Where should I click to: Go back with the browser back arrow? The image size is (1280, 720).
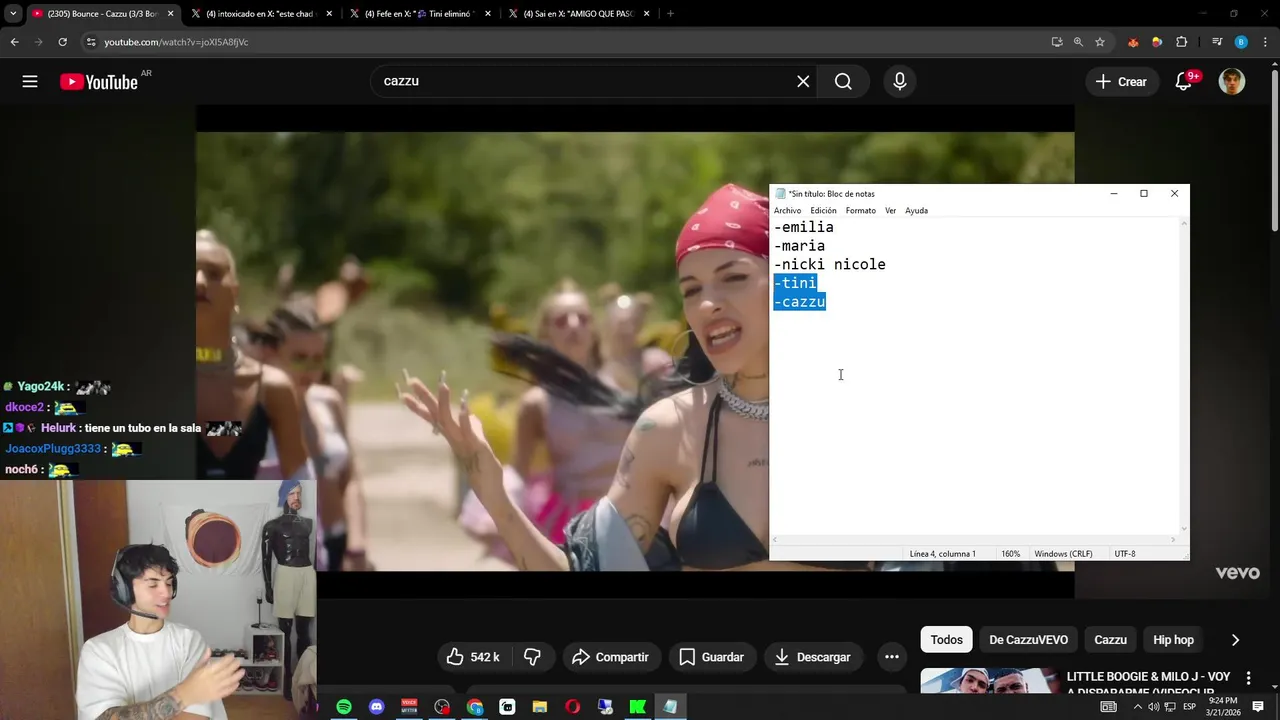point(14,42)
